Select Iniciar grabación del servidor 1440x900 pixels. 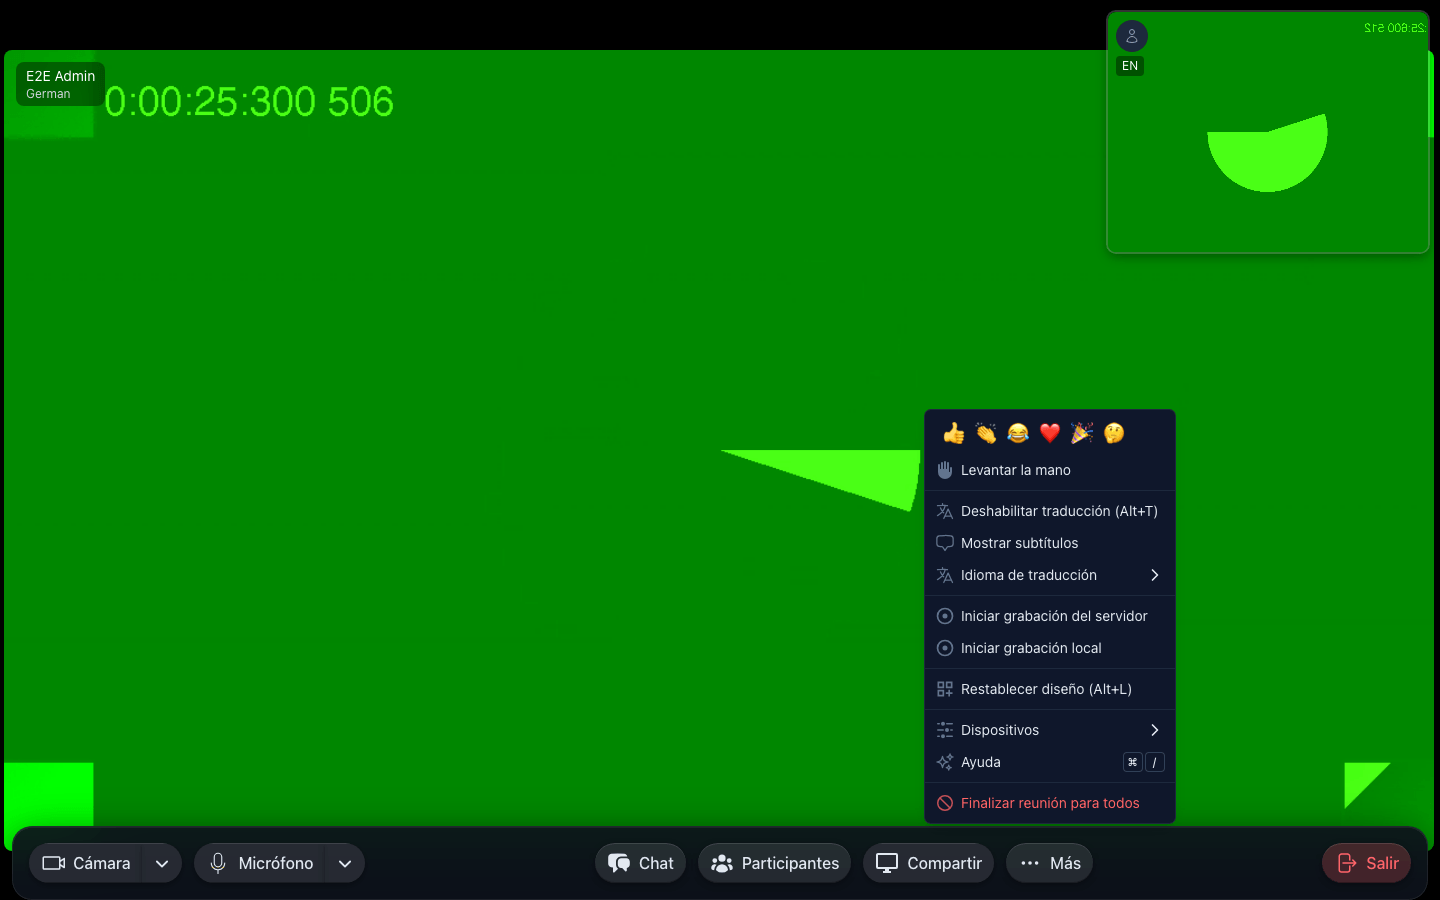(1050, 616)
